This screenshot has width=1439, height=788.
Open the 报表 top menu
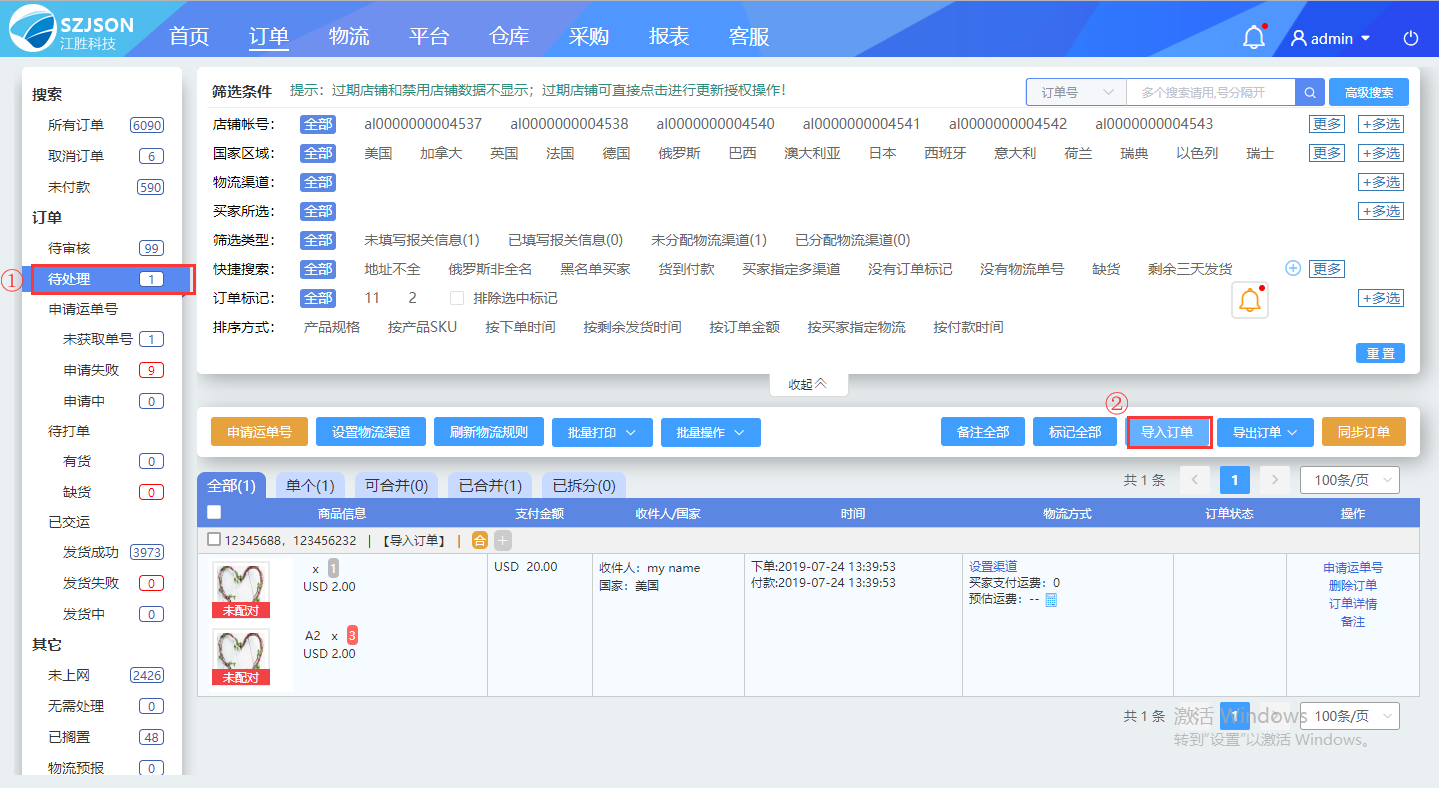669,36
